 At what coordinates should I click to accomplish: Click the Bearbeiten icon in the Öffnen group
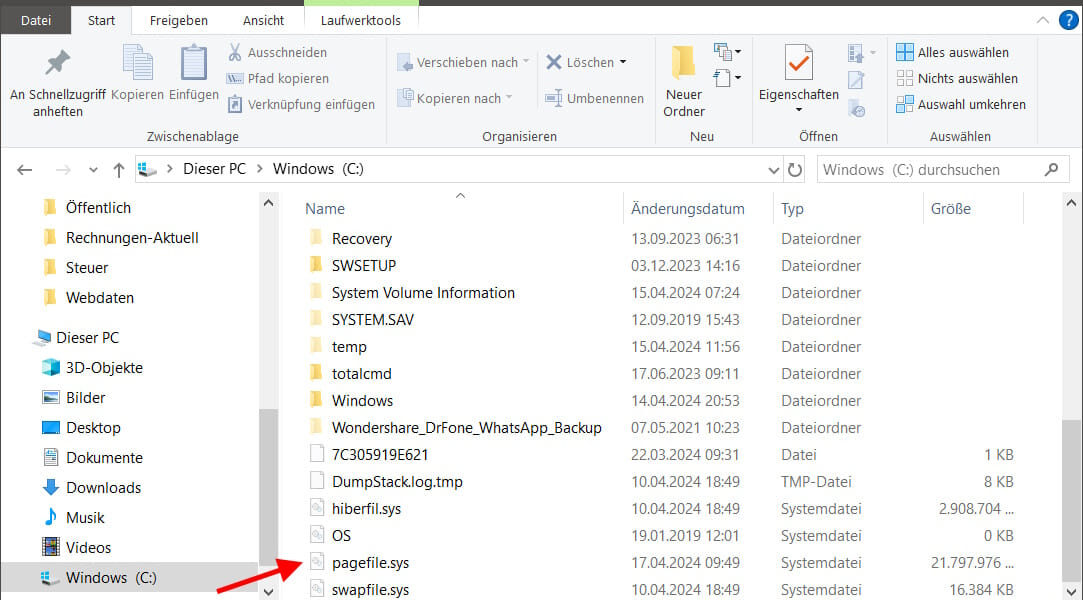(x=856, y=81)
